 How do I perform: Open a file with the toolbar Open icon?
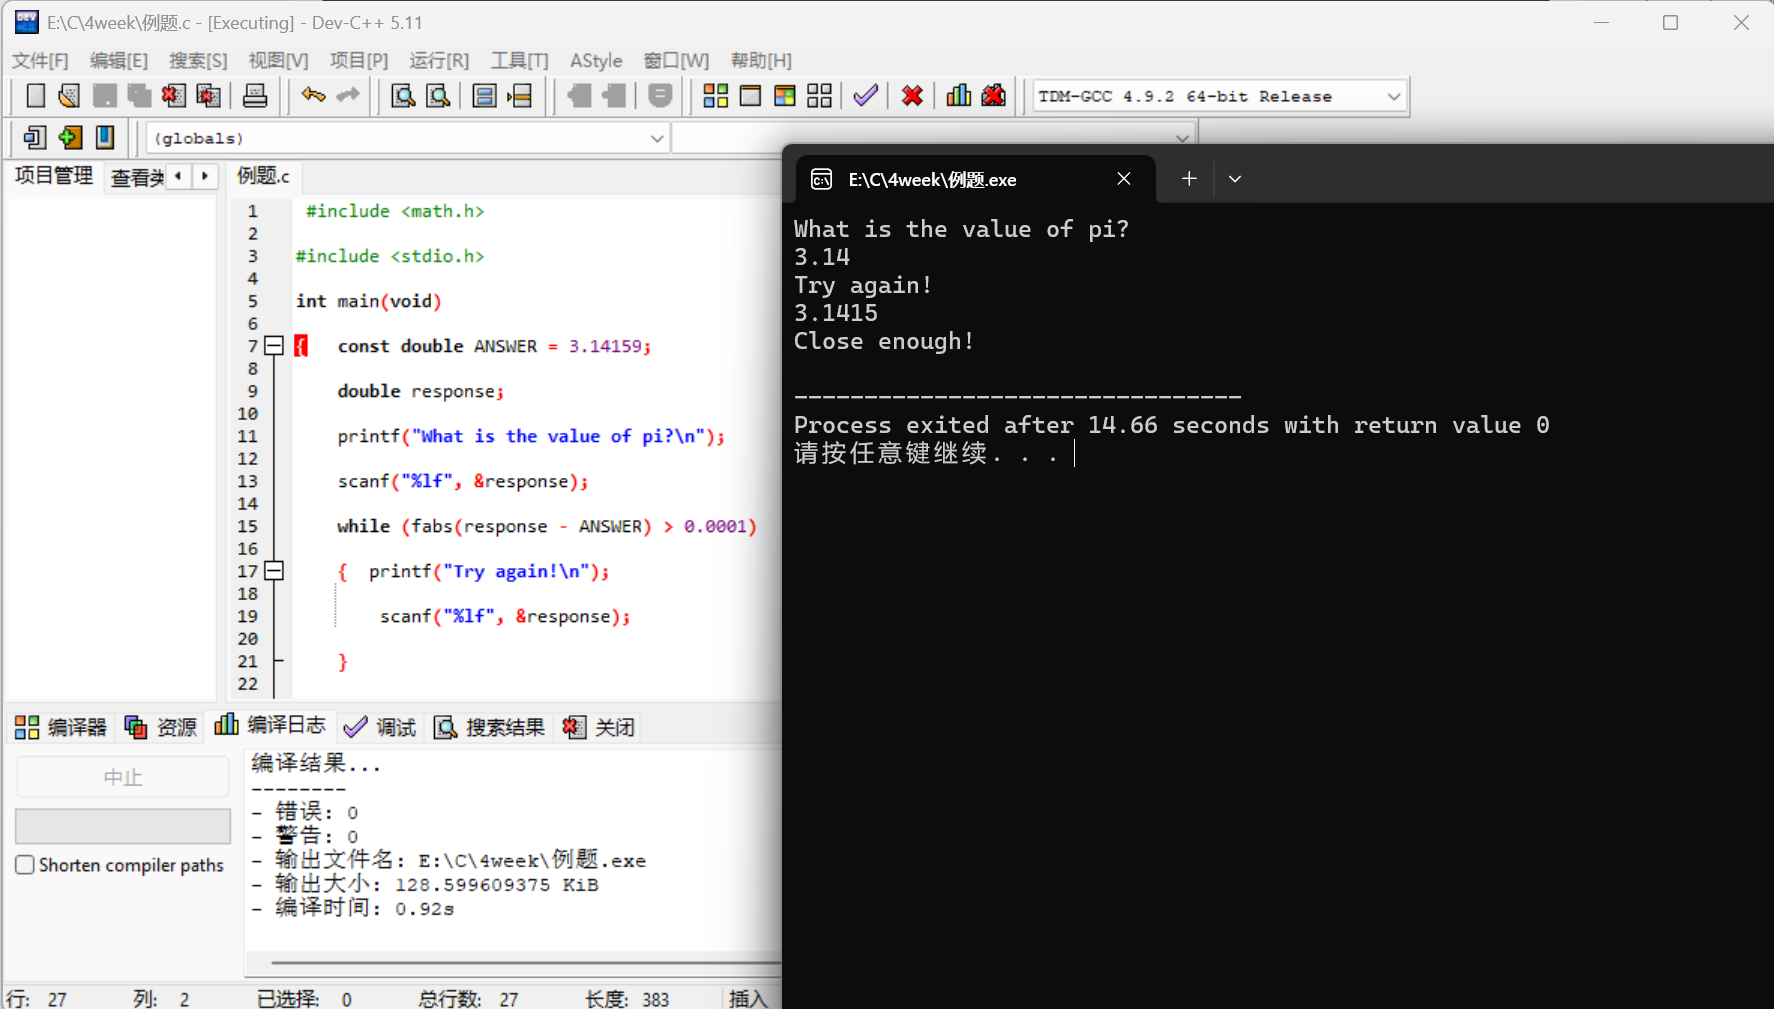[69, 96]
